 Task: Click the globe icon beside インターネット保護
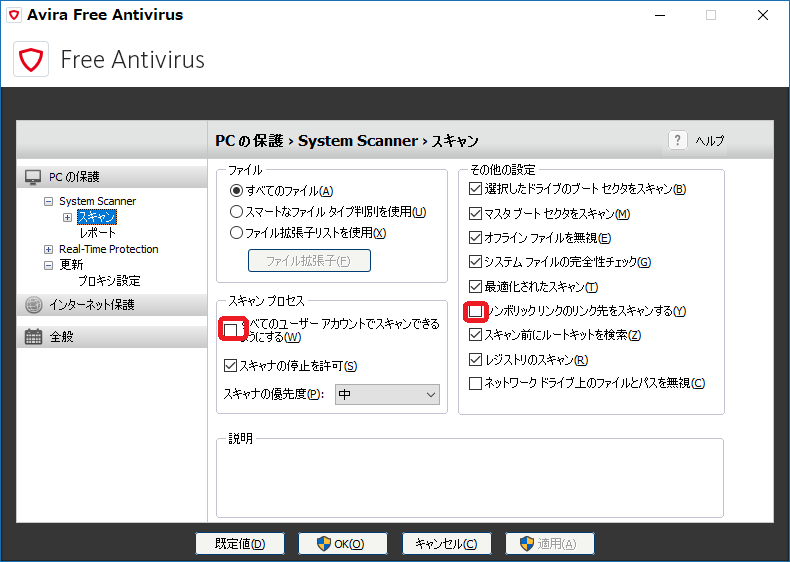(33, 305)
